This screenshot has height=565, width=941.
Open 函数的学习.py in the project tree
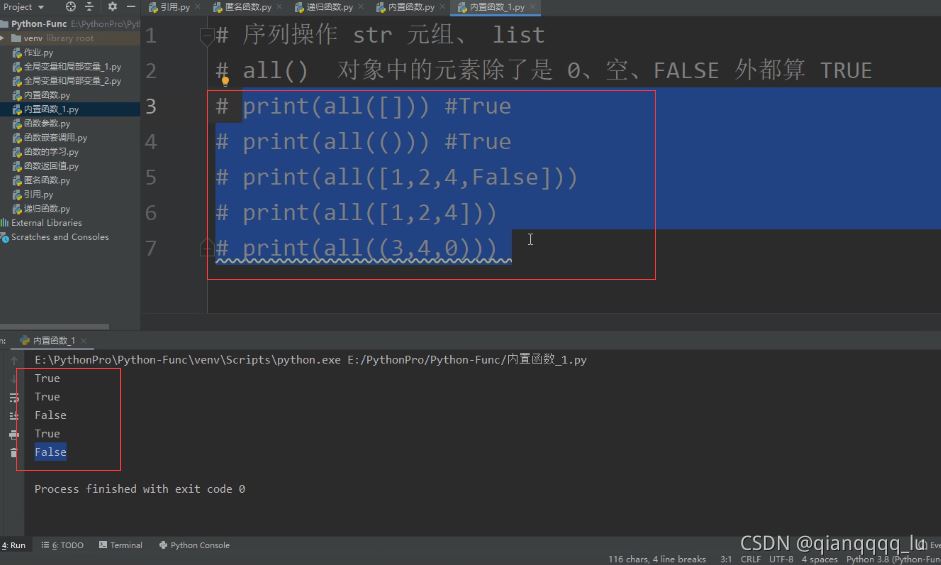[51, 152]
